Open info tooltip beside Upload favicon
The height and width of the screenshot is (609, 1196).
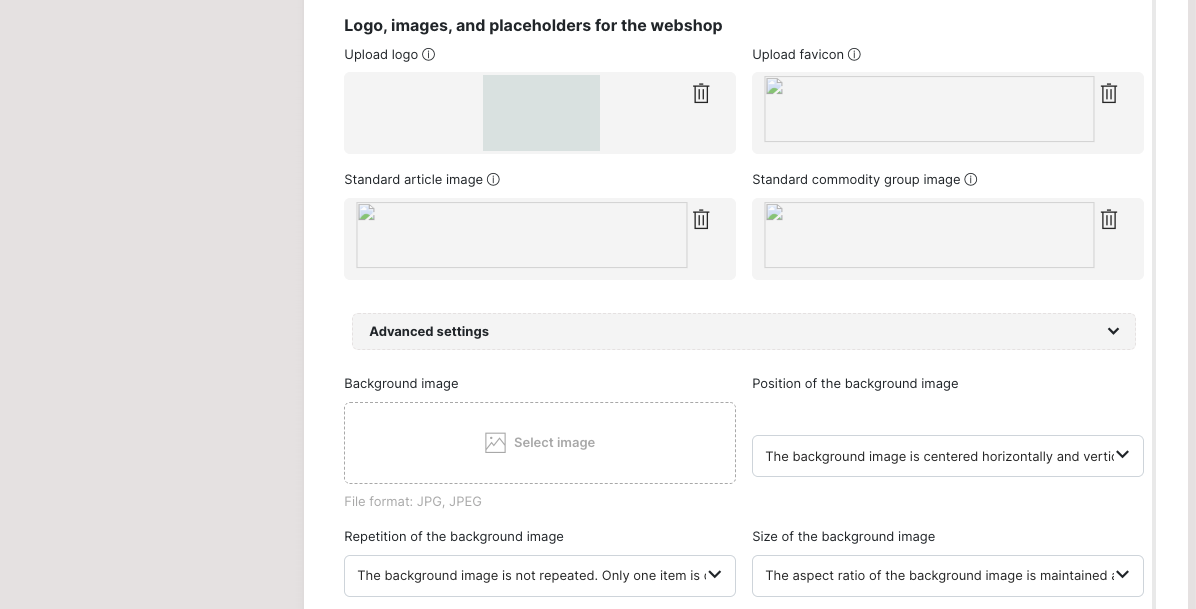(854, 55)
